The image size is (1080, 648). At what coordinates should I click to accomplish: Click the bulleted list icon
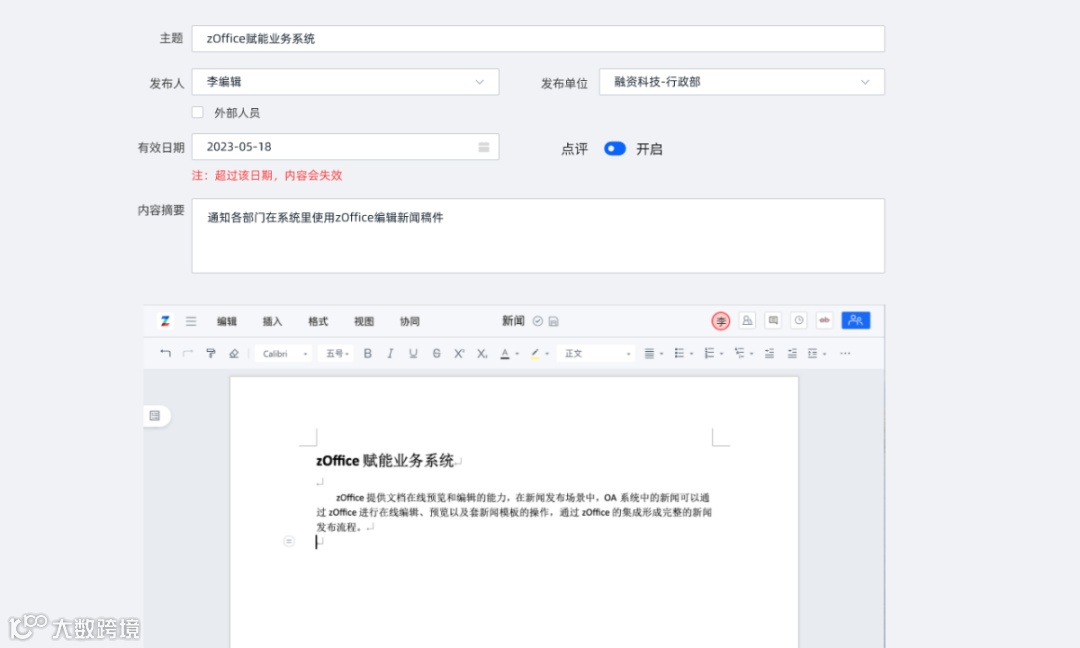679,353
